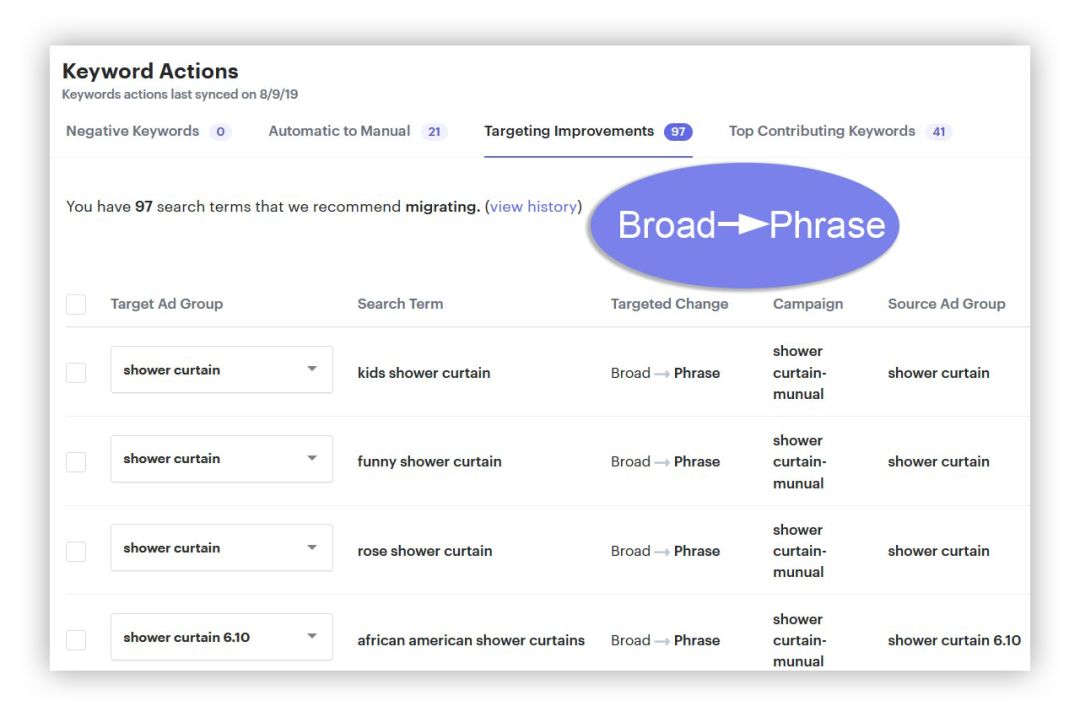Click source ad group in kids shower curtain row

click(938, 373)
